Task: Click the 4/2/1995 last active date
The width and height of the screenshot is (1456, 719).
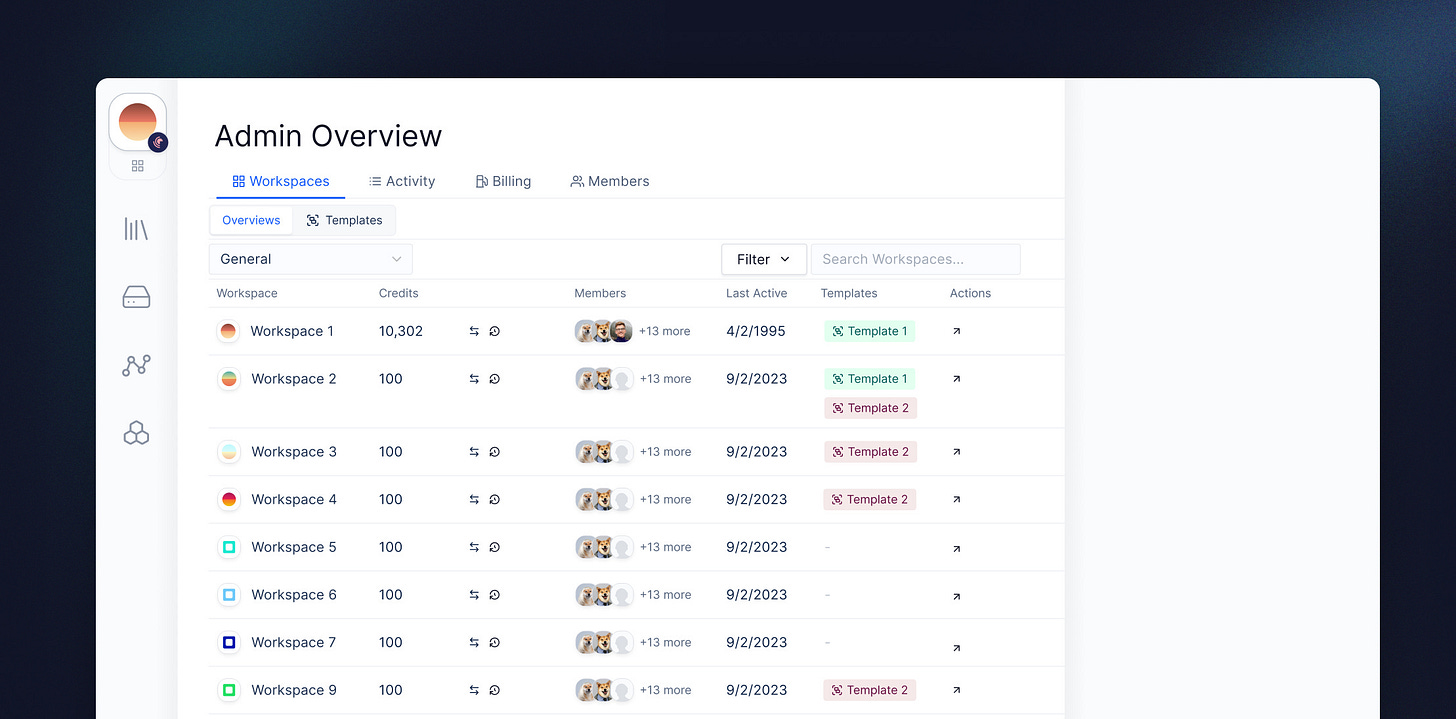Action: tap(756, 331)
